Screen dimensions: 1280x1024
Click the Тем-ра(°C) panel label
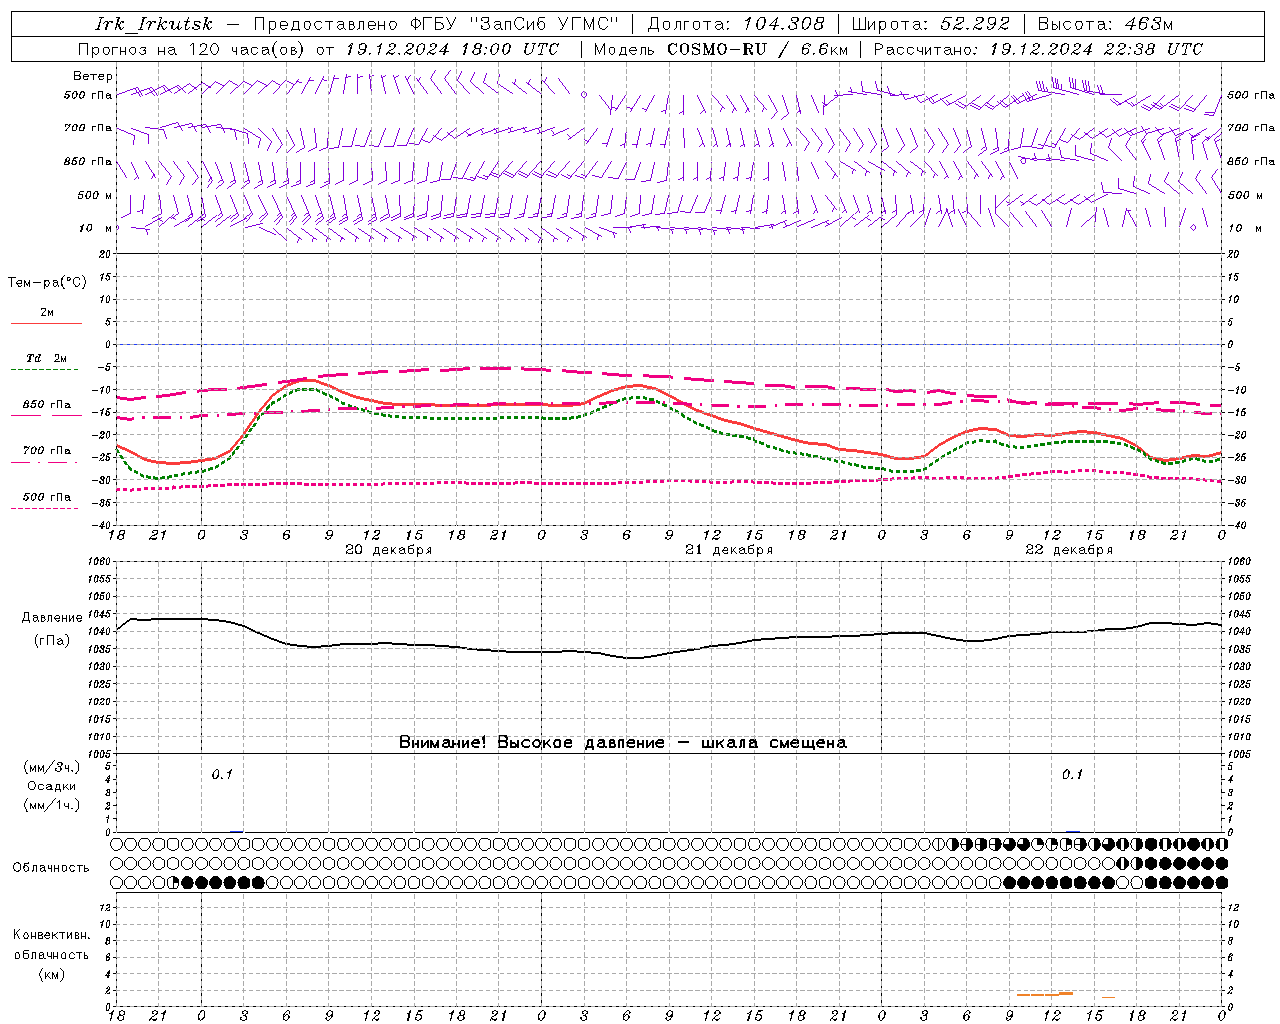47,283
